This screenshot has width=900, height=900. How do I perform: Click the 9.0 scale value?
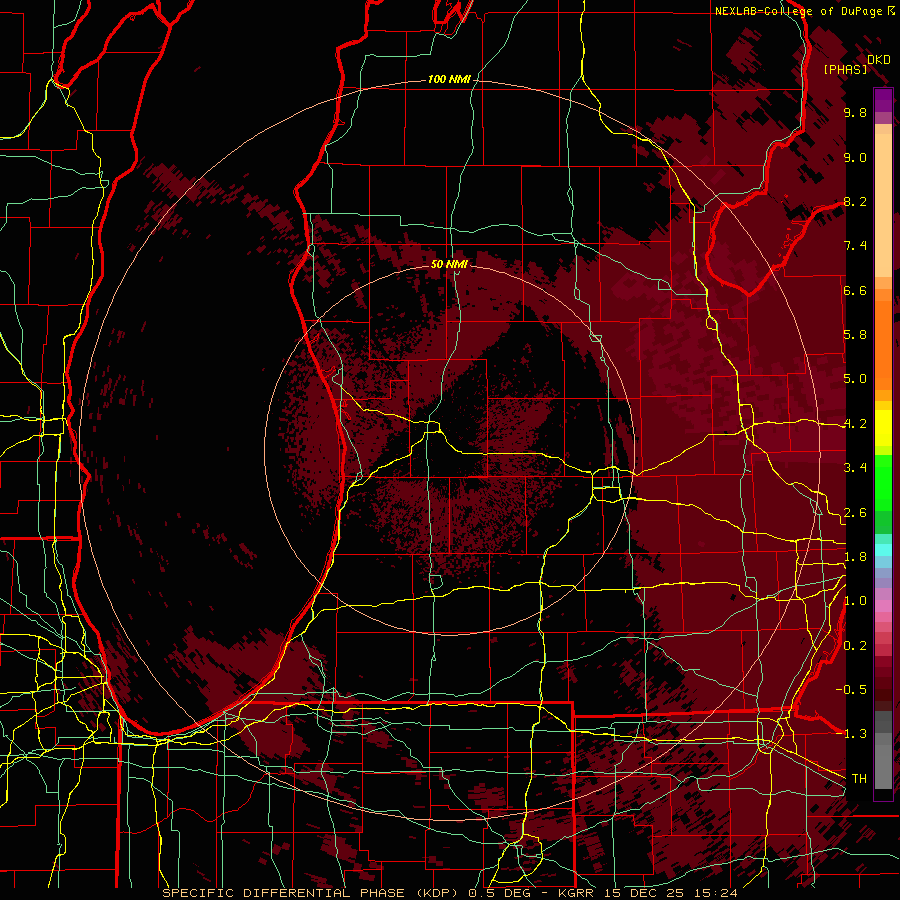coord(855,157)
